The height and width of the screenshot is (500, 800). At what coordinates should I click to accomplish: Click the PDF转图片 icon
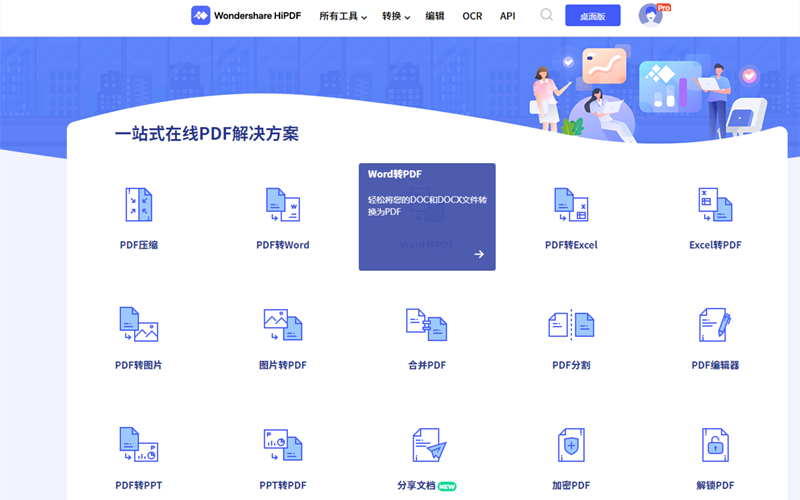click(x=138, y=324)
